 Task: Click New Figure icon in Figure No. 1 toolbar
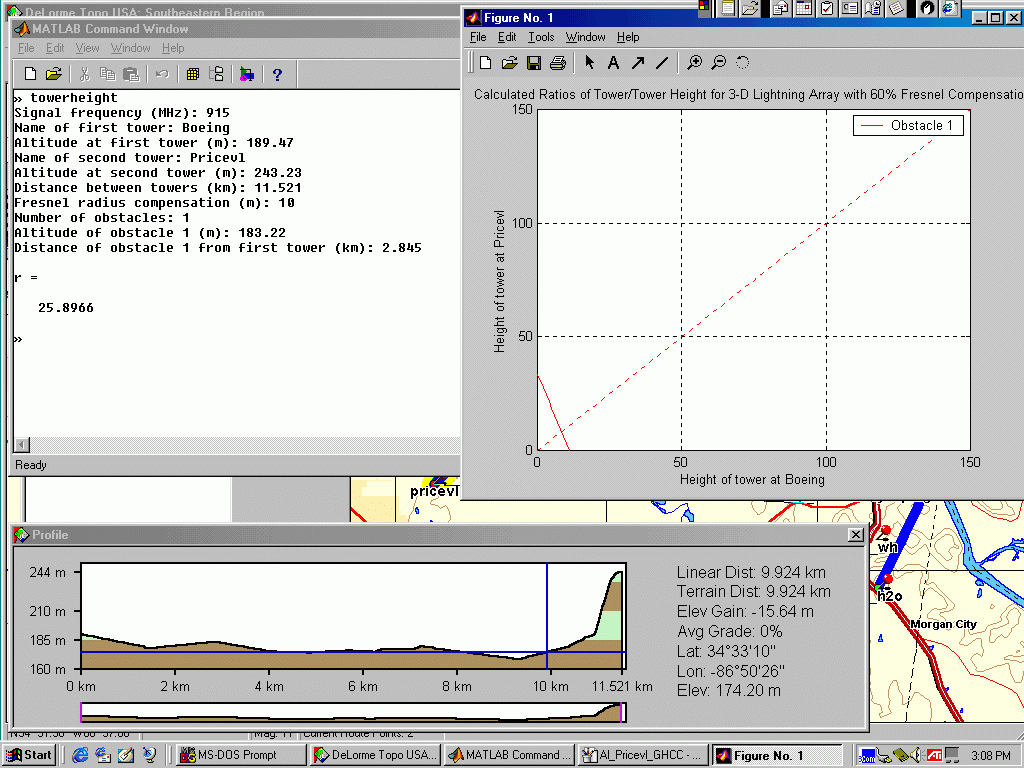tap(485, 63)
